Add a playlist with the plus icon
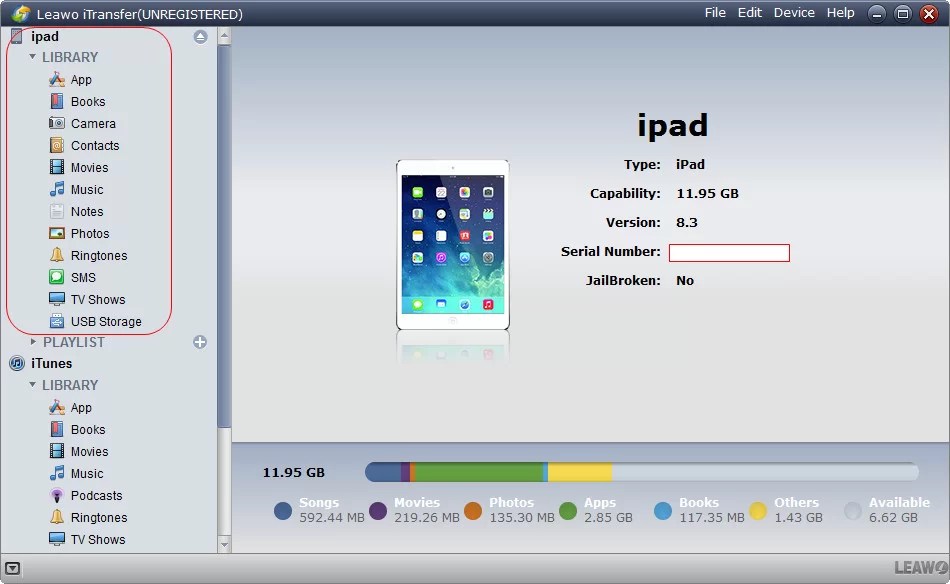 tap(200, 342)
